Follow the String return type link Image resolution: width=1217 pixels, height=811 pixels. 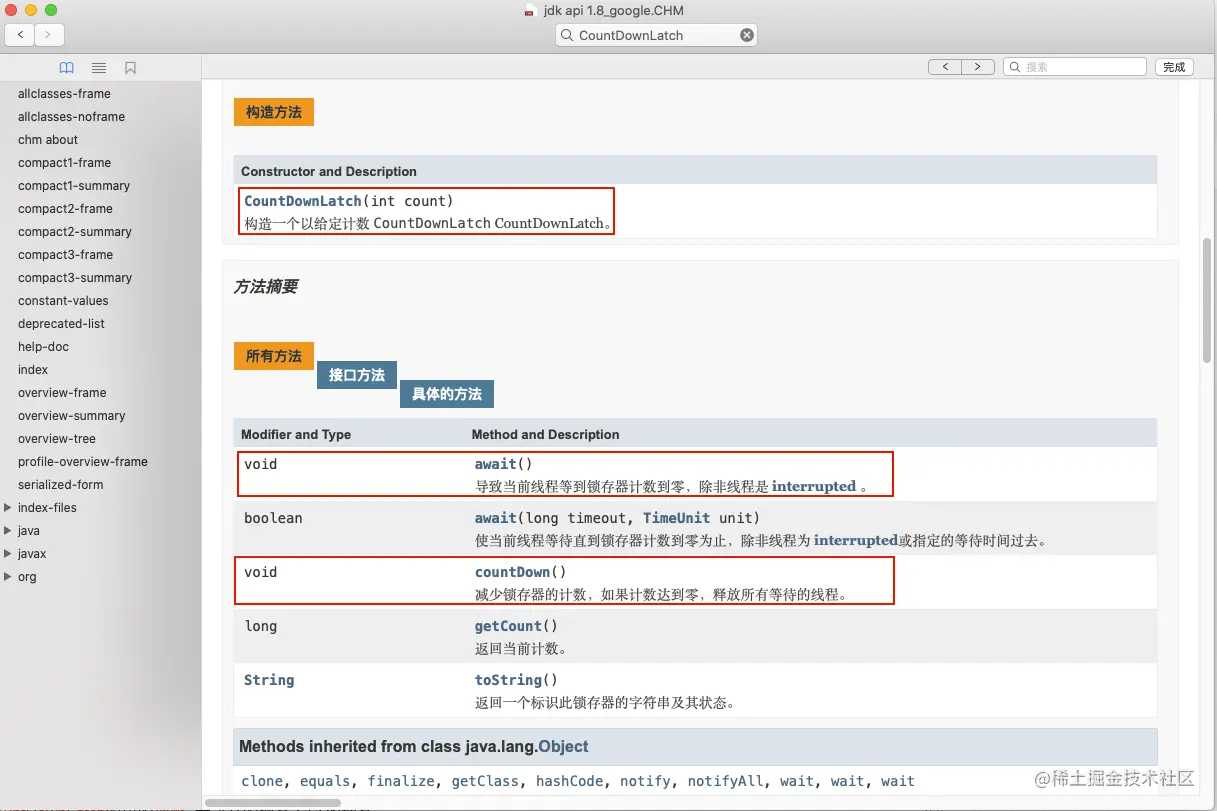(269, 680)
